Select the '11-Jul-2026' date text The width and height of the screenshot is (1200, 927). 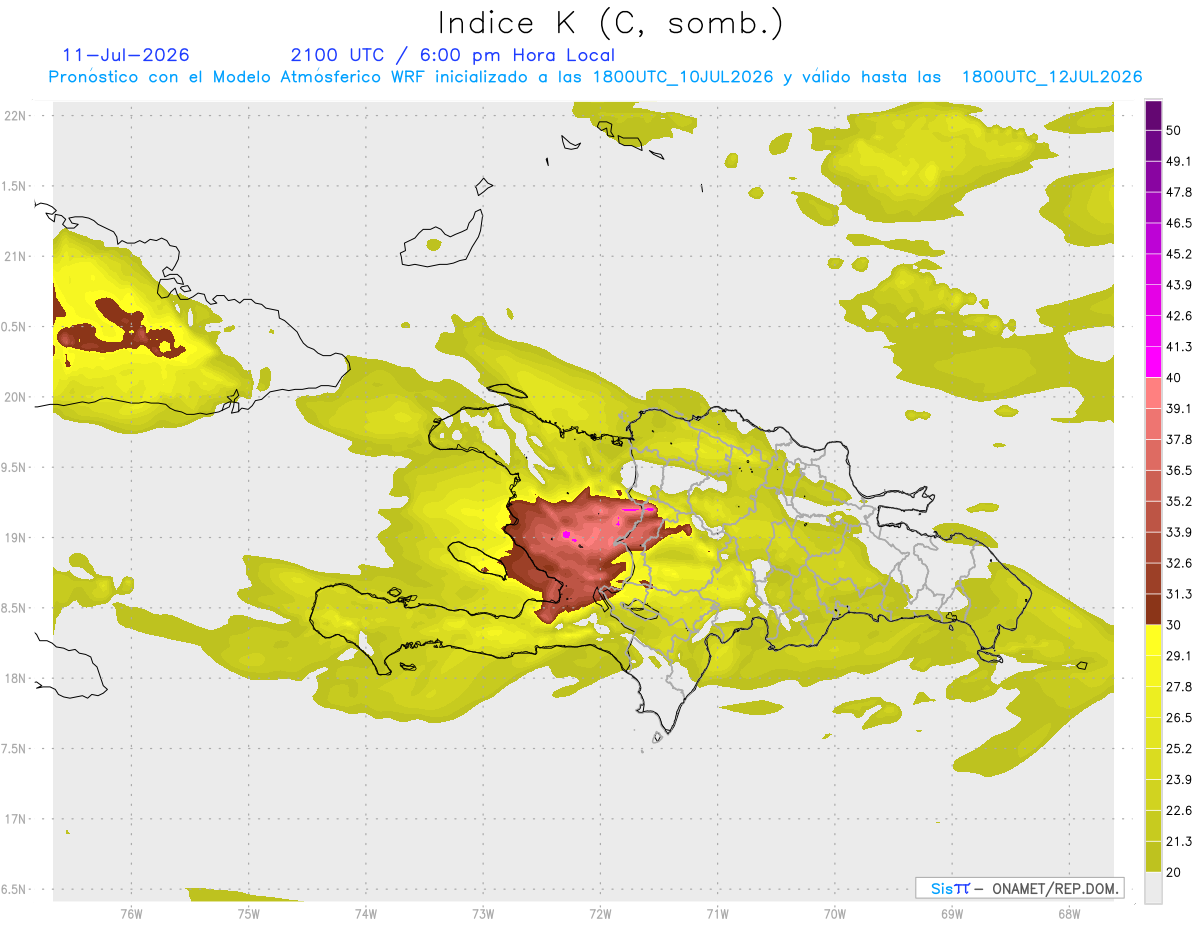pos(126,55)
